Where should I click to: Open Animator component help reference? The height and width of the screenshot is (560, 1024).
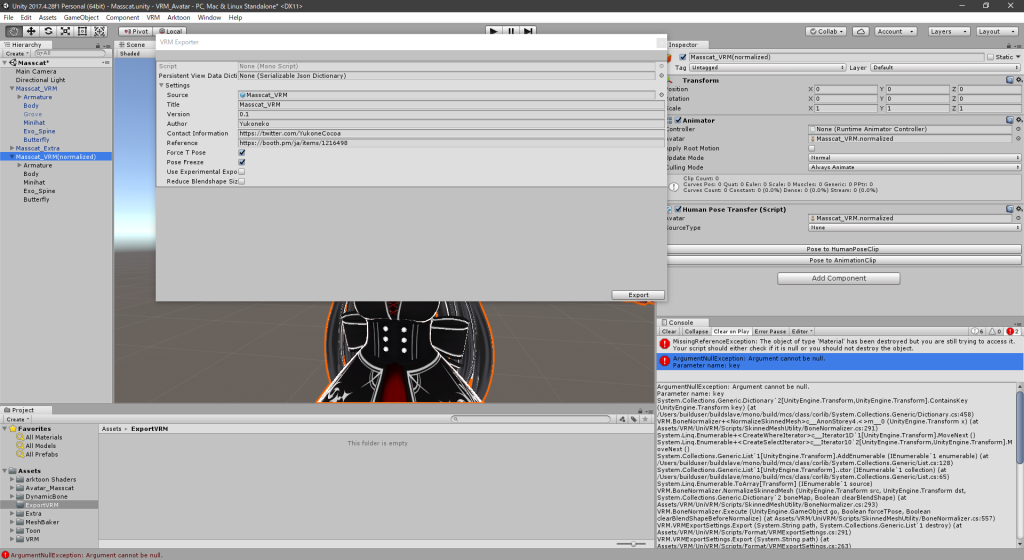1010,120
